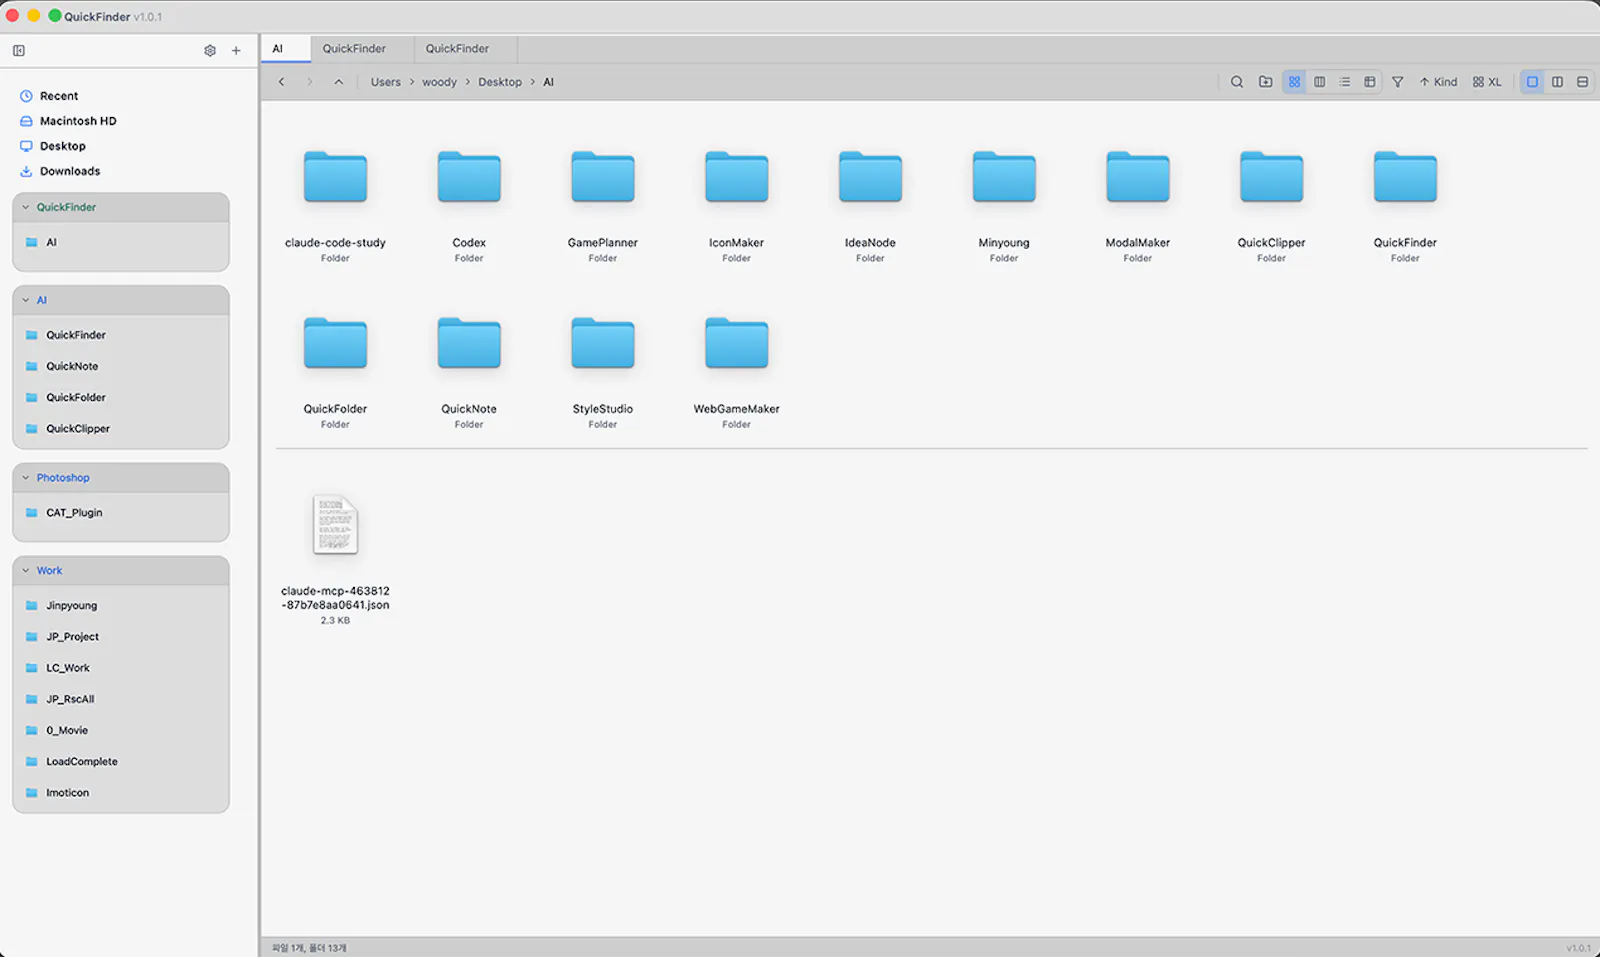Collapse the Work sidebar group

(26, 571)
